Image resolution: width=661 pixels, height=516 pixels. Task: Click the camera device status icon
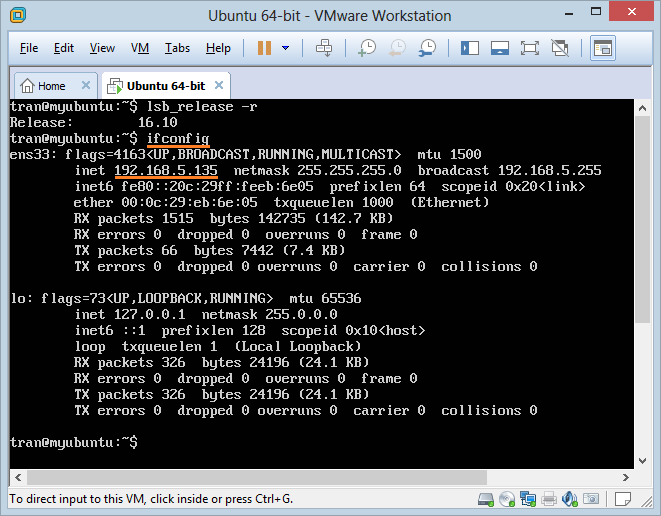tap(591, 499)
